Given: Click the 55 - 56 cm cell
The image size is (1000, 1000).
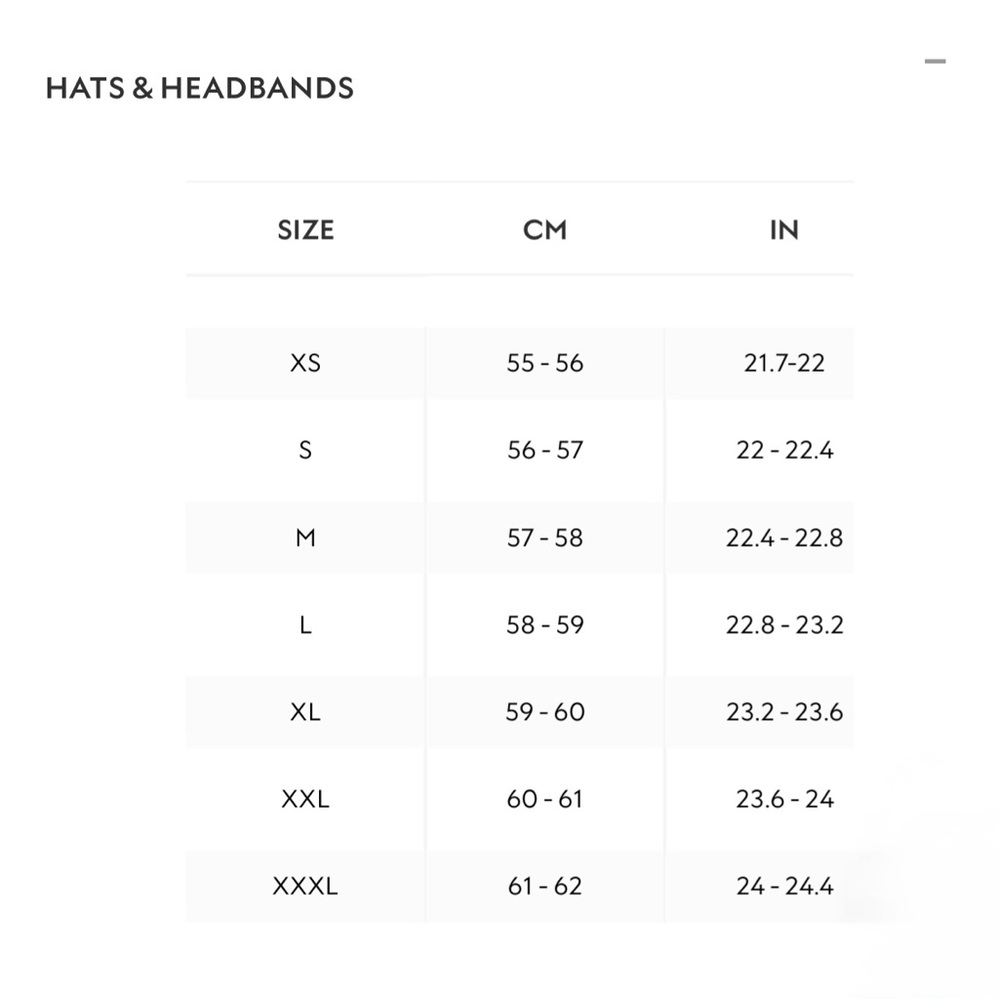Looking at the screenshot, I should 545,363.
